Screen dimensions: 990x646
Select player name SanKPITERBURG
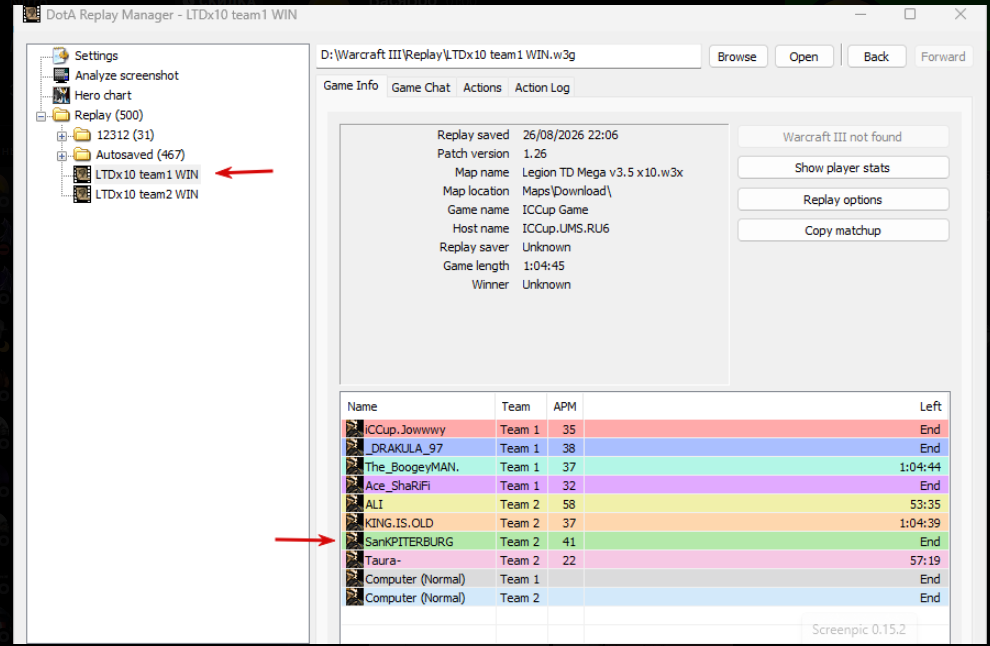pos(409,542)
